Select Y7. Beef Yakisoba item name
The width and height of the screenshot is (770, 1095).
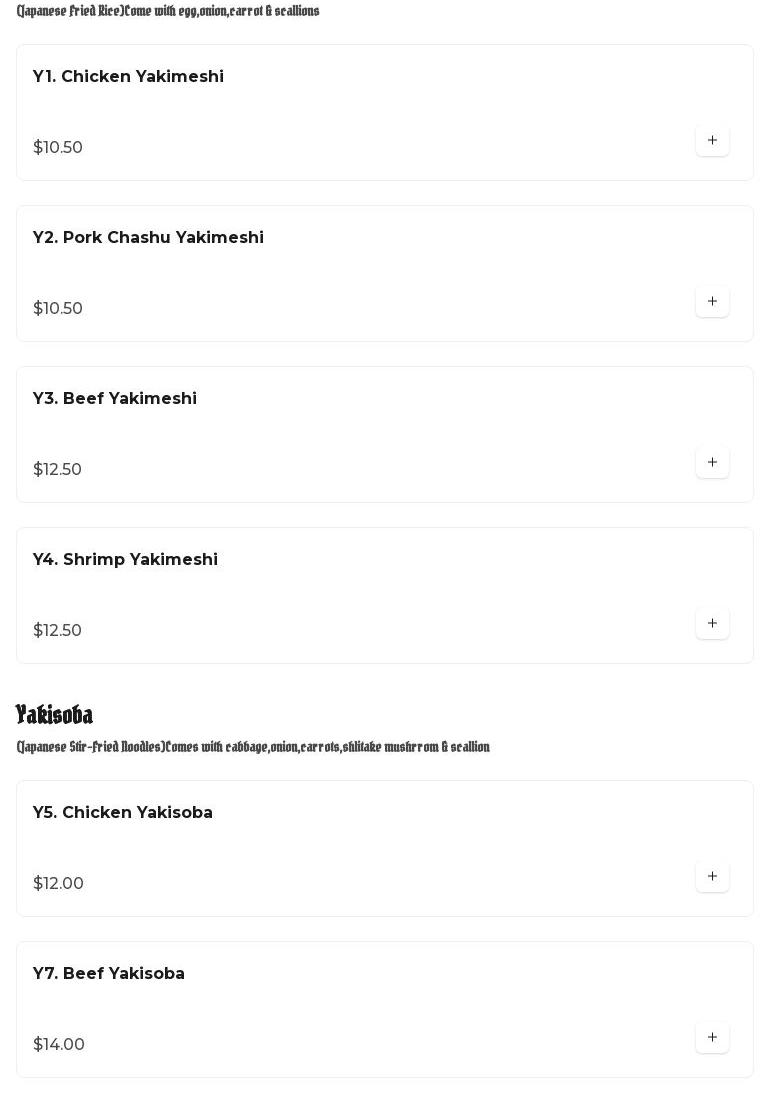click(109, 974)
